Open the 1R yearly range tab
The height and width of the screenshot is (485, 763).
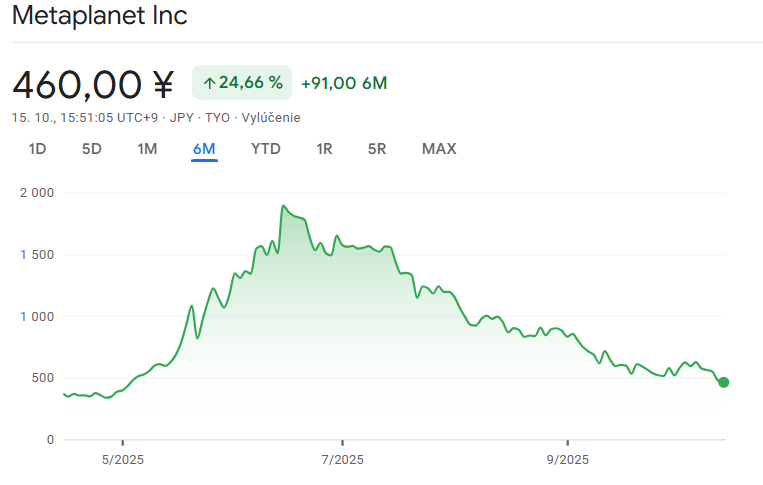[324, 149]
